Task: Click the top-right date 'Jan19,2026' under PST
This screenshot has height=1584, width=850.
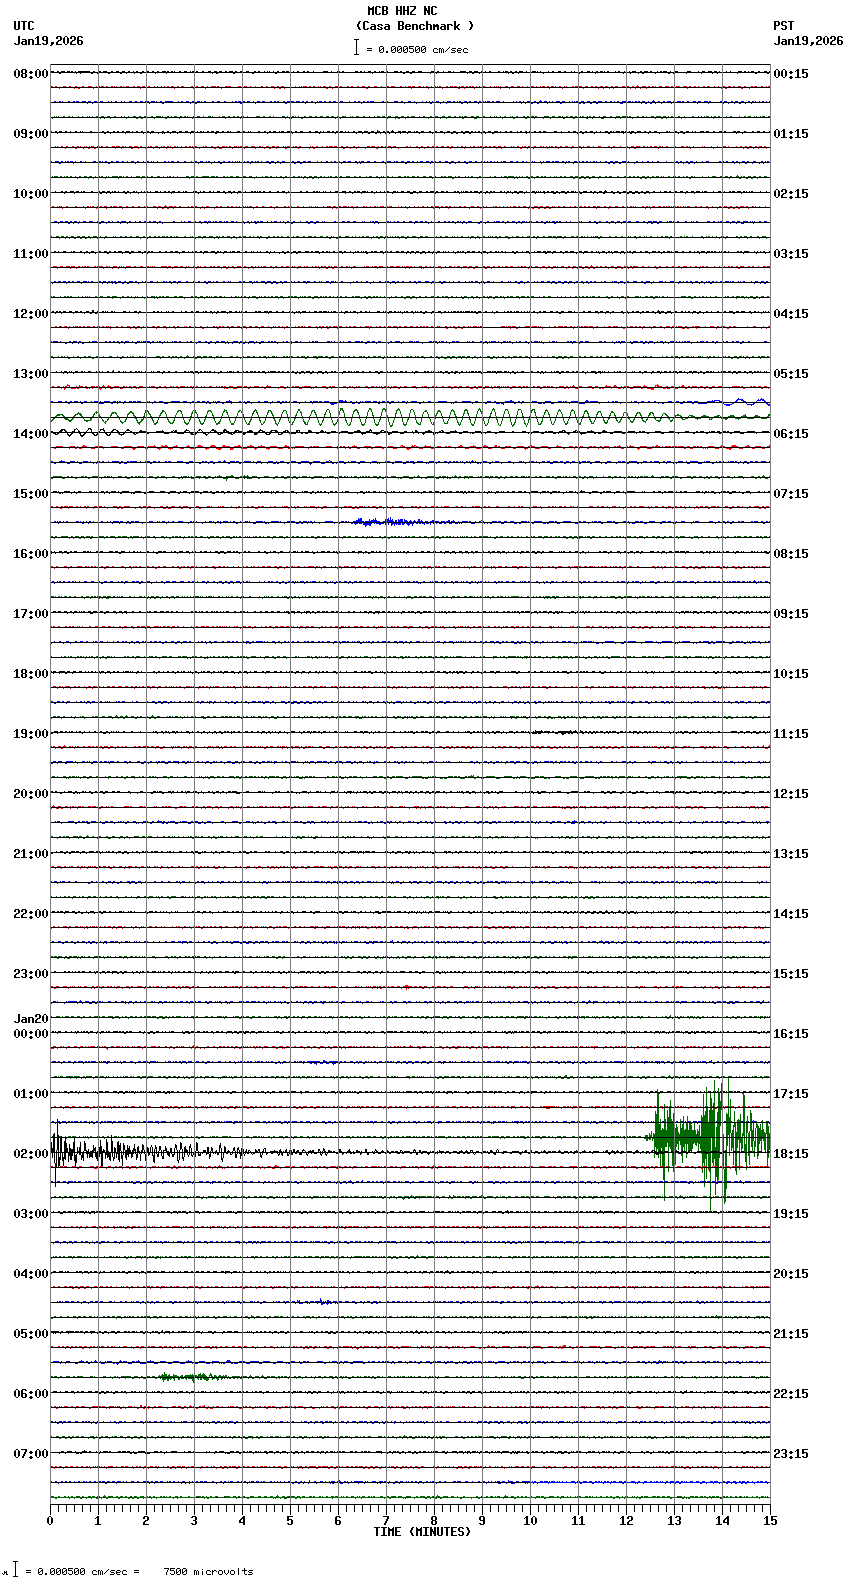Action: (808, 41)
